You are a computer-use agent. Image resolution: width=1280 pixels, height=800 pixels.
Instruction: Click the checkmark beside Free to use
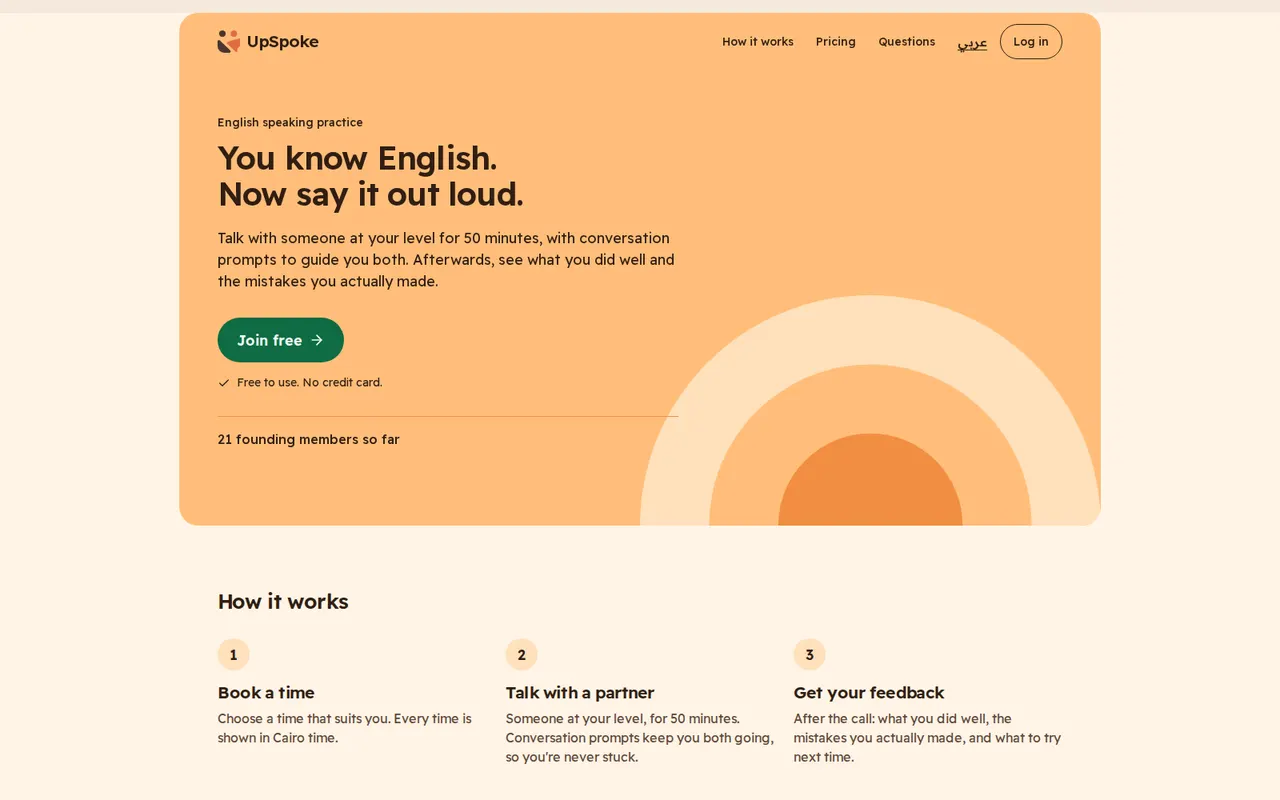point(224,383)
